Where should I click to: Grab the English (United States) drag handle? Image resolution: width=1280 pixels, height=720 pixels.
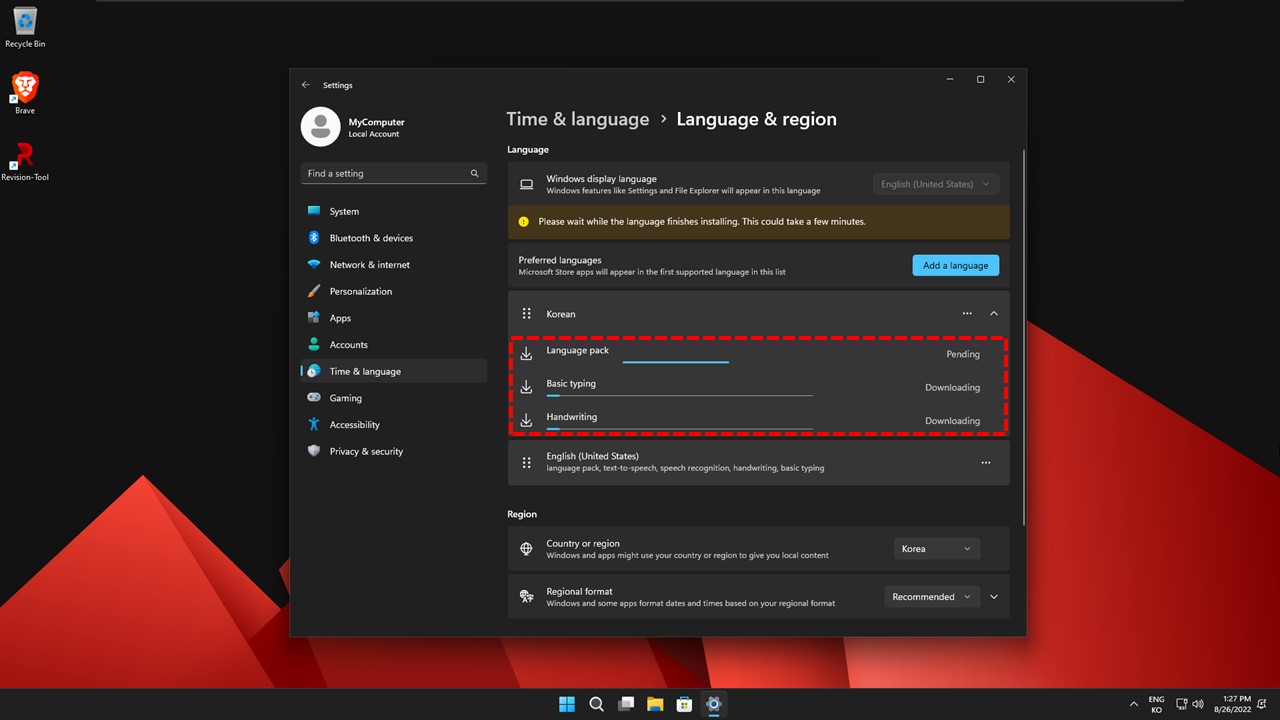[x=526, y=462]
